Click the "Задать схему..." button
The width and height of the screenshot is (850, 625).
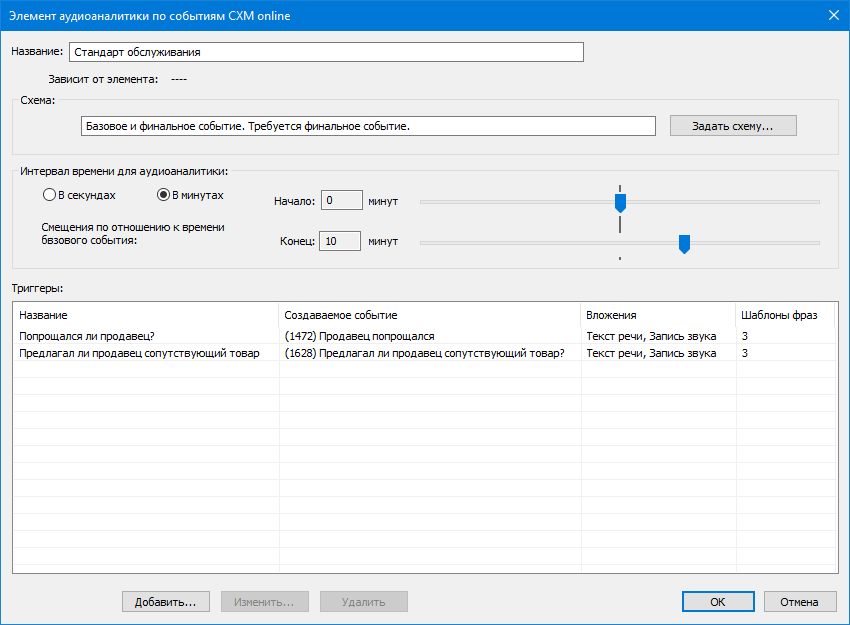pos(733,126)
